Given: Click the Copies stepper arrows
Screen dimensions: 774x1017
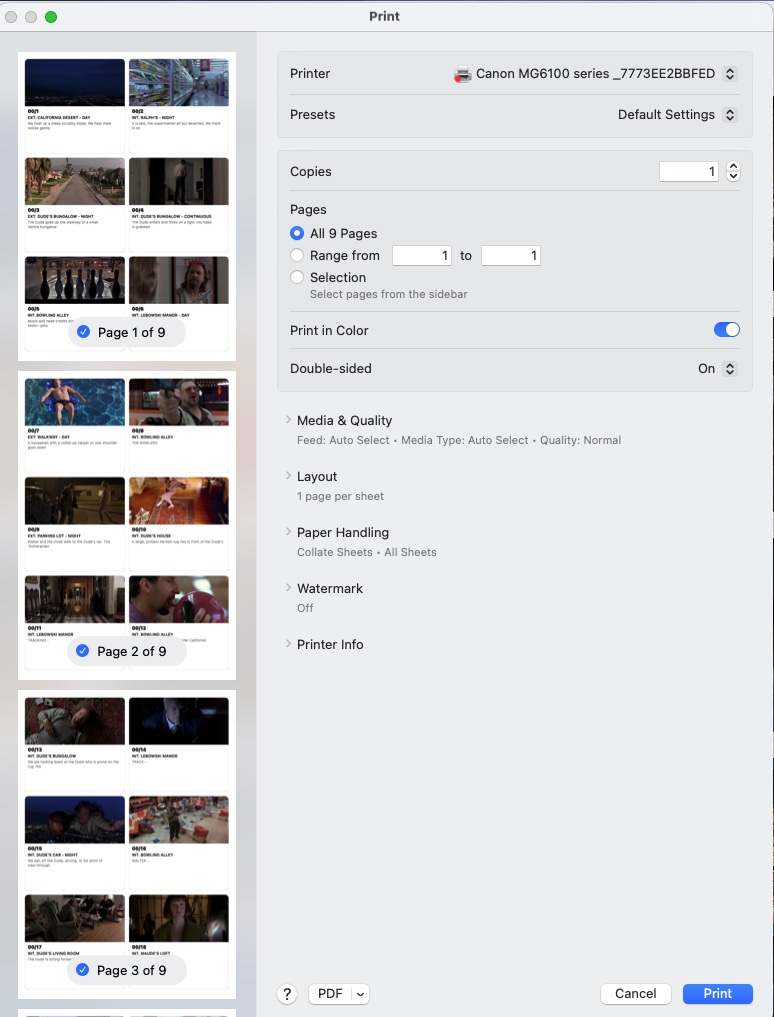Looking at the screenshot, I should (733, 171).
